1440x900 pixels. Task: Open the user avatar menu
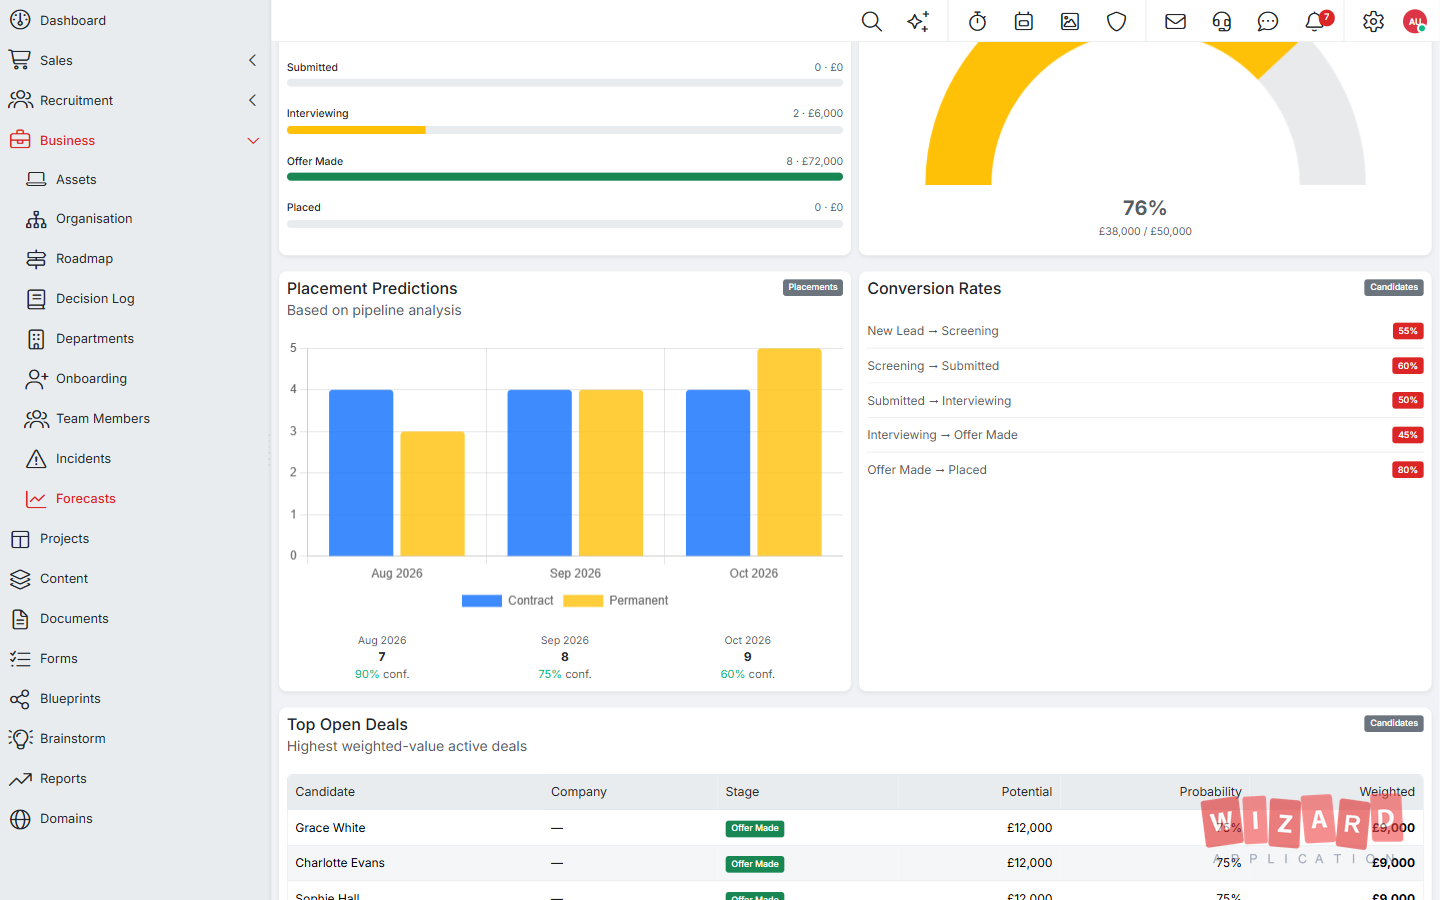coord(1415,21)
